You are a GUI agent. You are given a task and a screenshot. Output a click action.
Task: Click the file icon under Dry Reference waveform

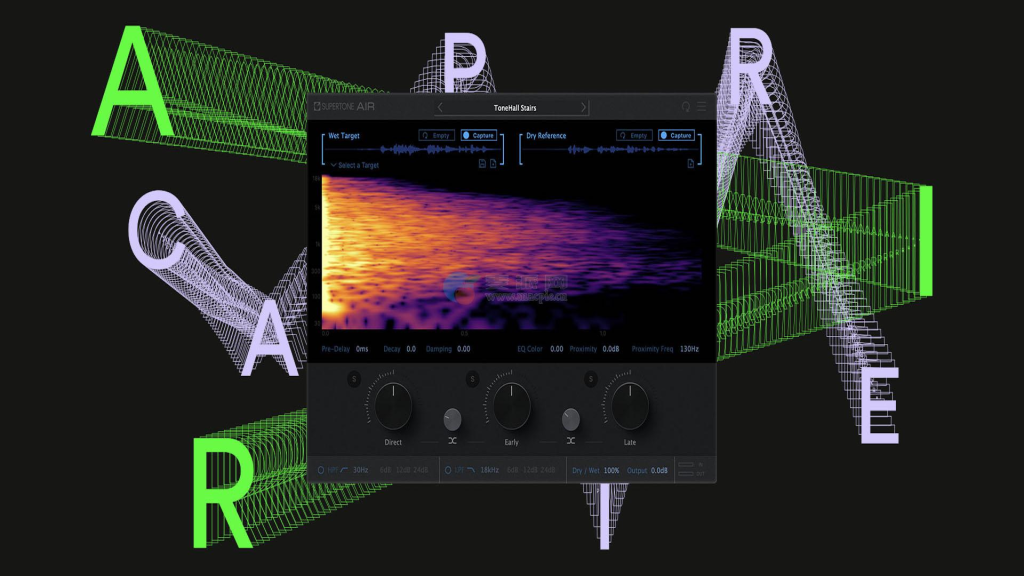pos(690,162)
